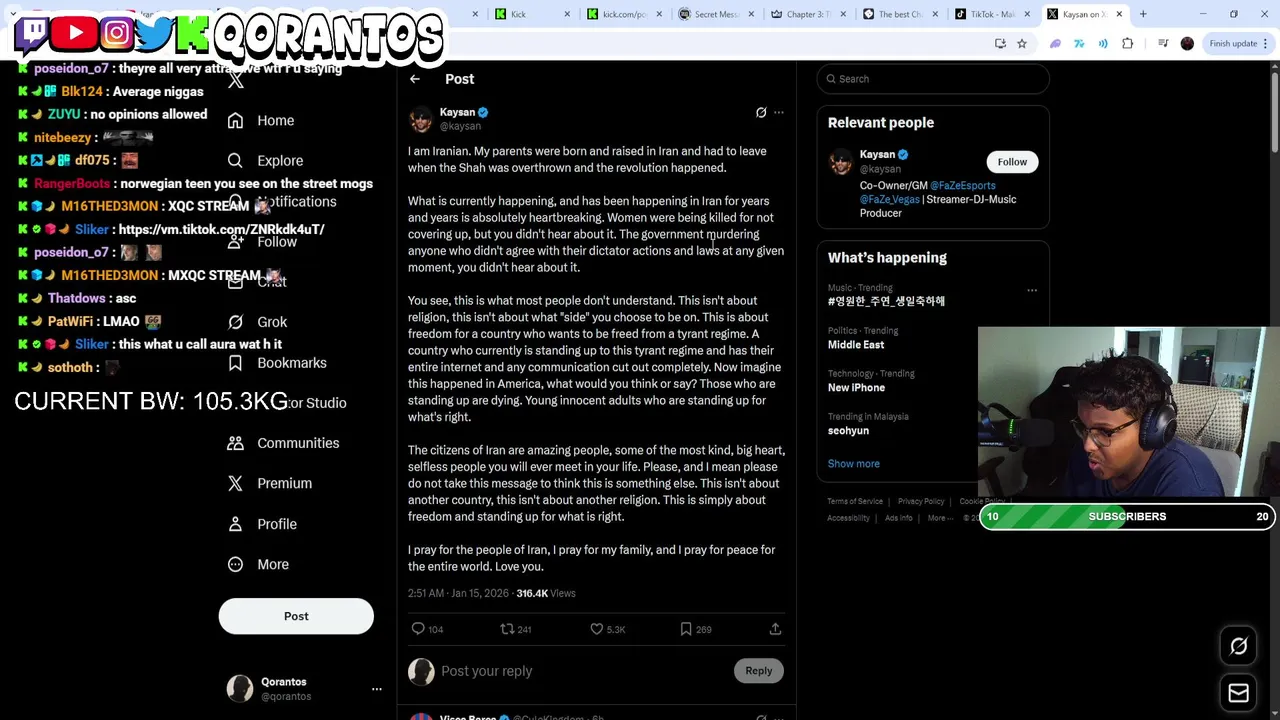Open the seohyun trending topic

pos(848,431)
